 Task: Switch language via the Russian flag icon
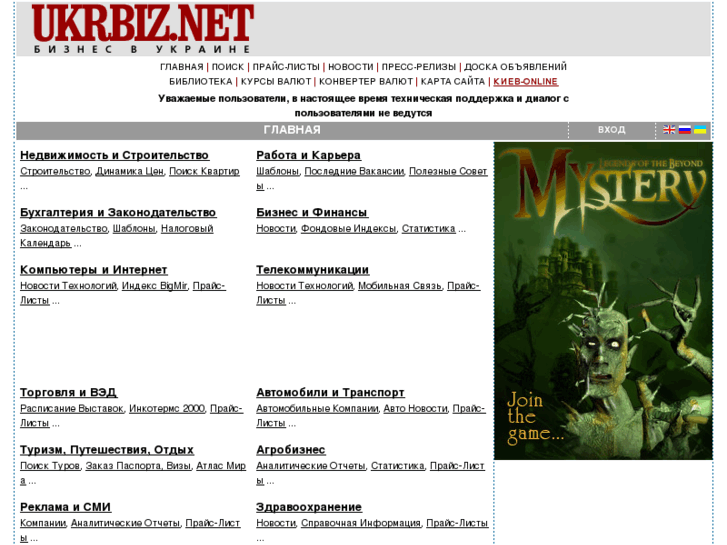[x=685, y=130]
